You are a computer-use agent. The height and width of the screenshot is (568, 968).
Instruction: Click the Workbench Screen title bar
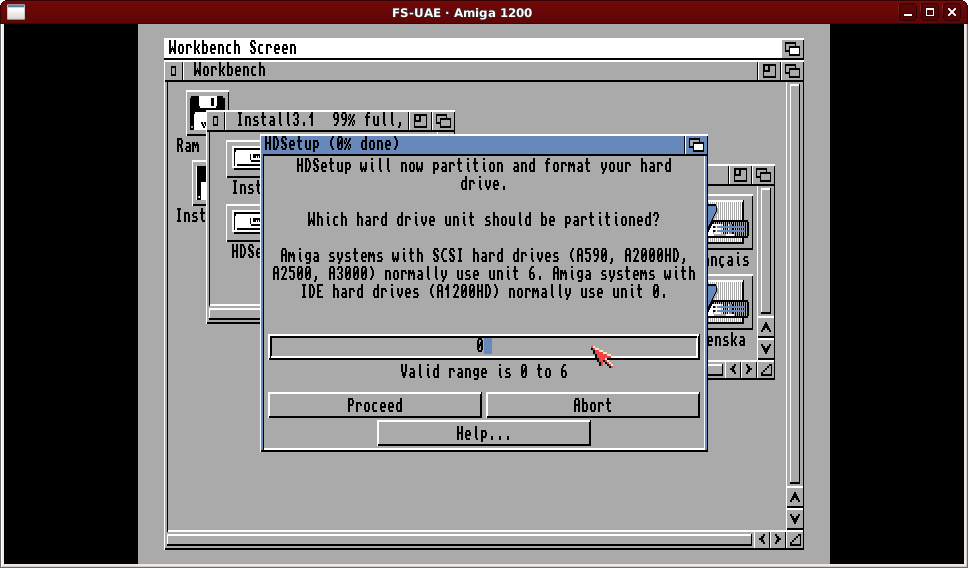coord(473,48)
